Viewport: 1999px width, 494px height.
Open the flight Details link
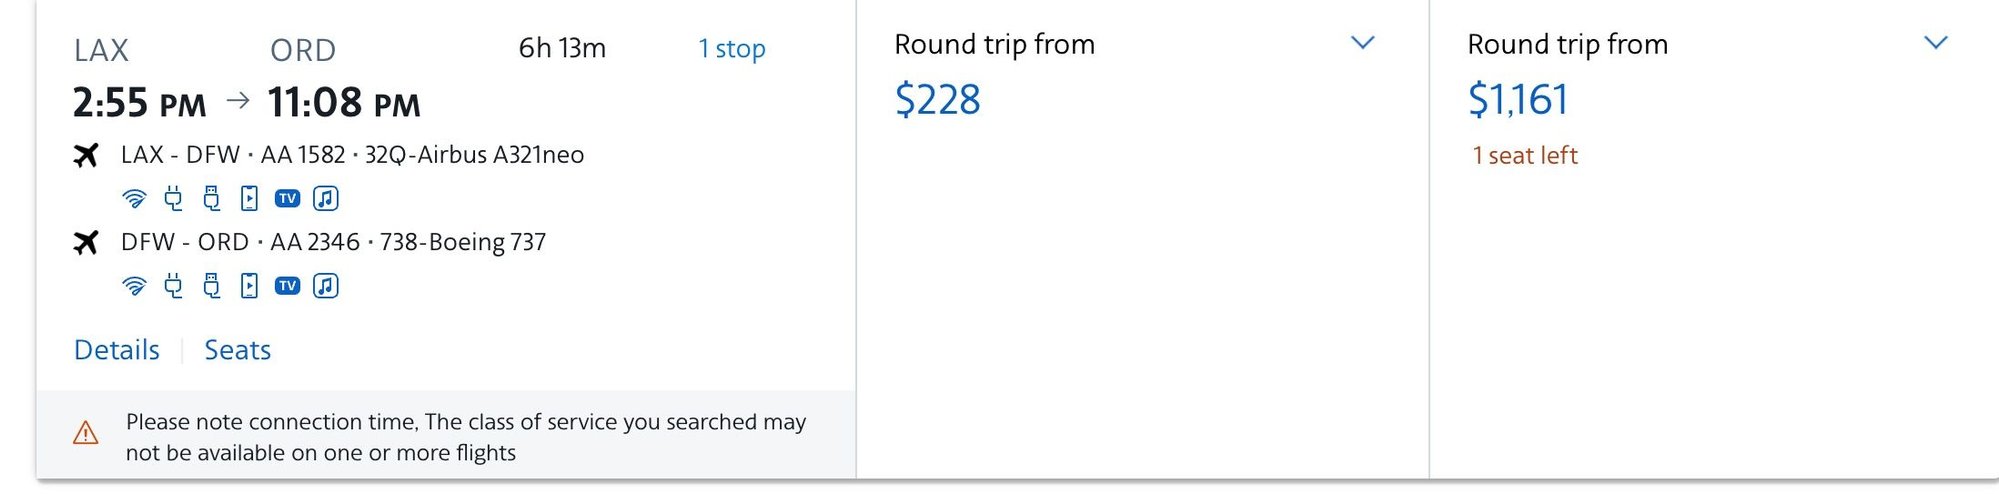pyautogui.click(x=117, y=350)
